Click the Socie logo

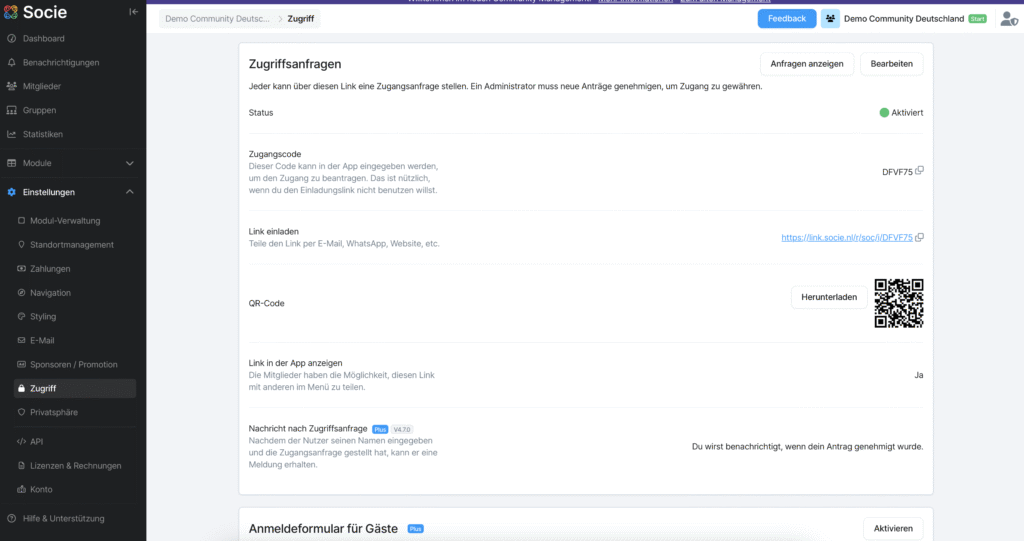tap(35, 12)
